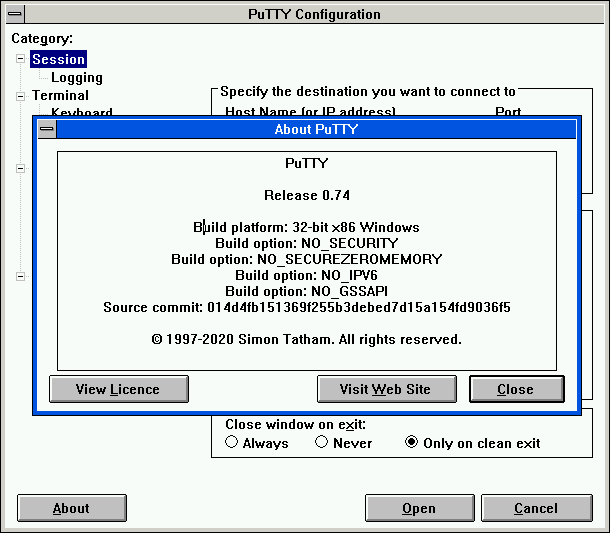Viewport: 610px width, 533px height.
Task: Click Visit Web Site button
Action: (387, 389)
